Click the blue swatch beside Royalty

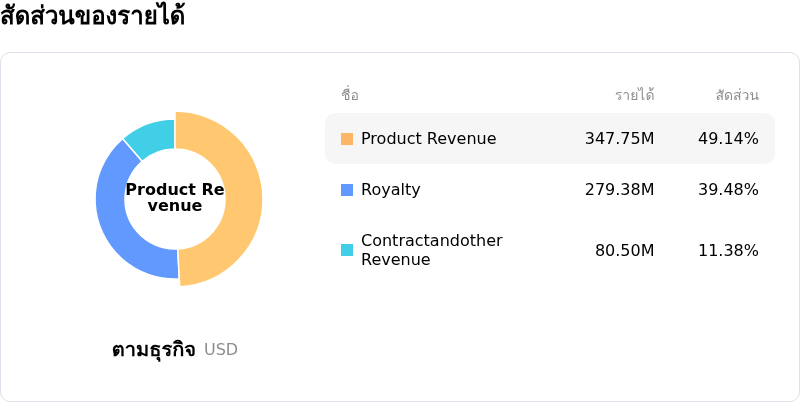coord(347,190)
